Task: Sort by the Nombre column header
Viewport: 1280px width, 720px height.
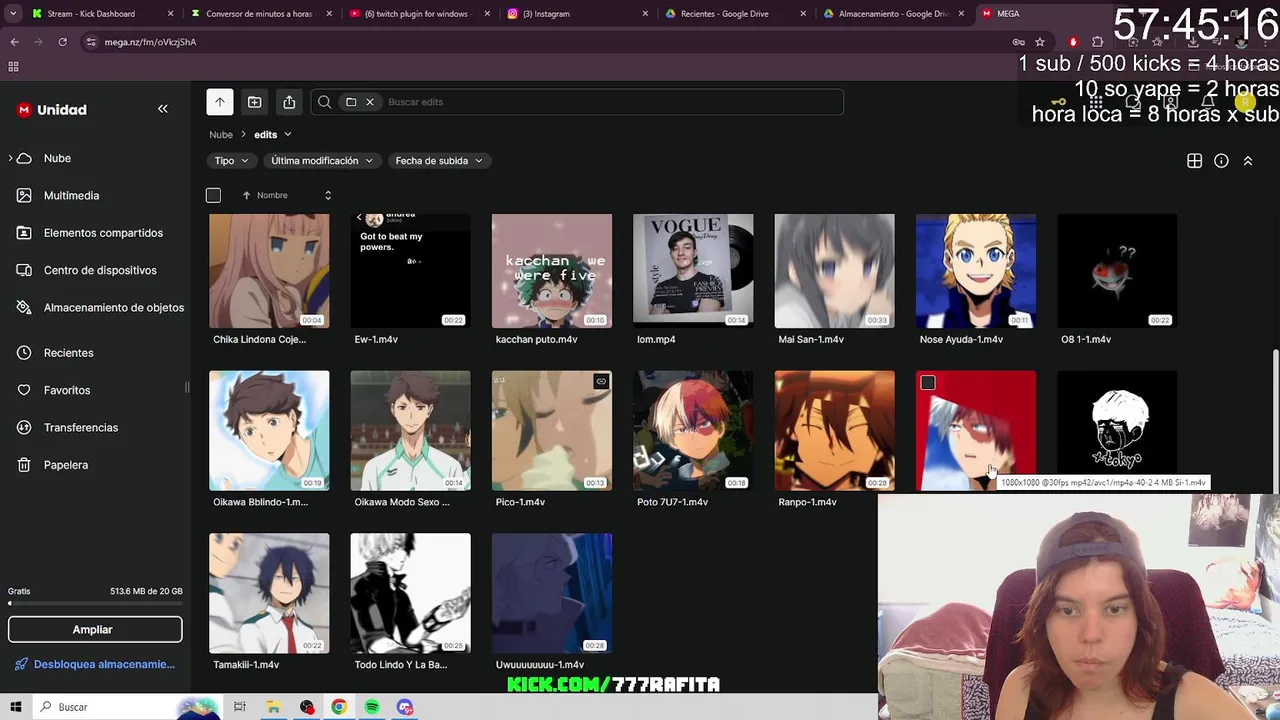Action: coord(272,195)
